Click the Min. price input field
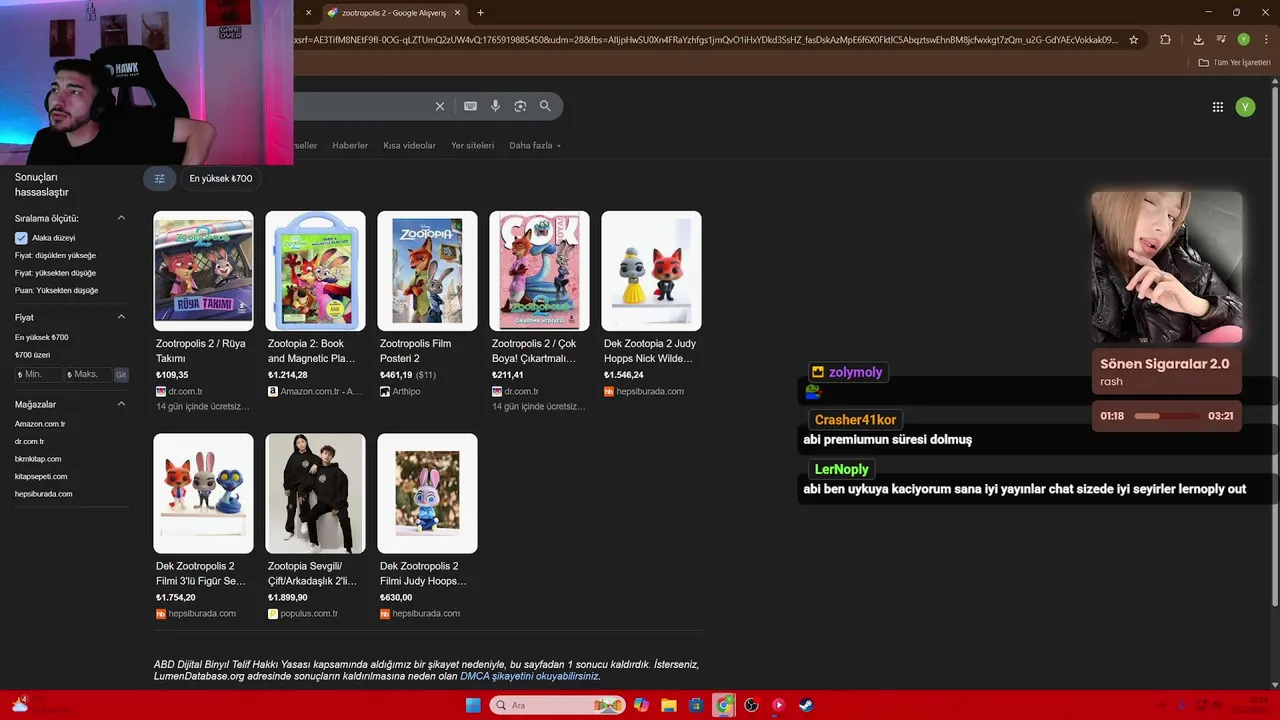The width and height of the screenshot is (1280, 720). 39,374
